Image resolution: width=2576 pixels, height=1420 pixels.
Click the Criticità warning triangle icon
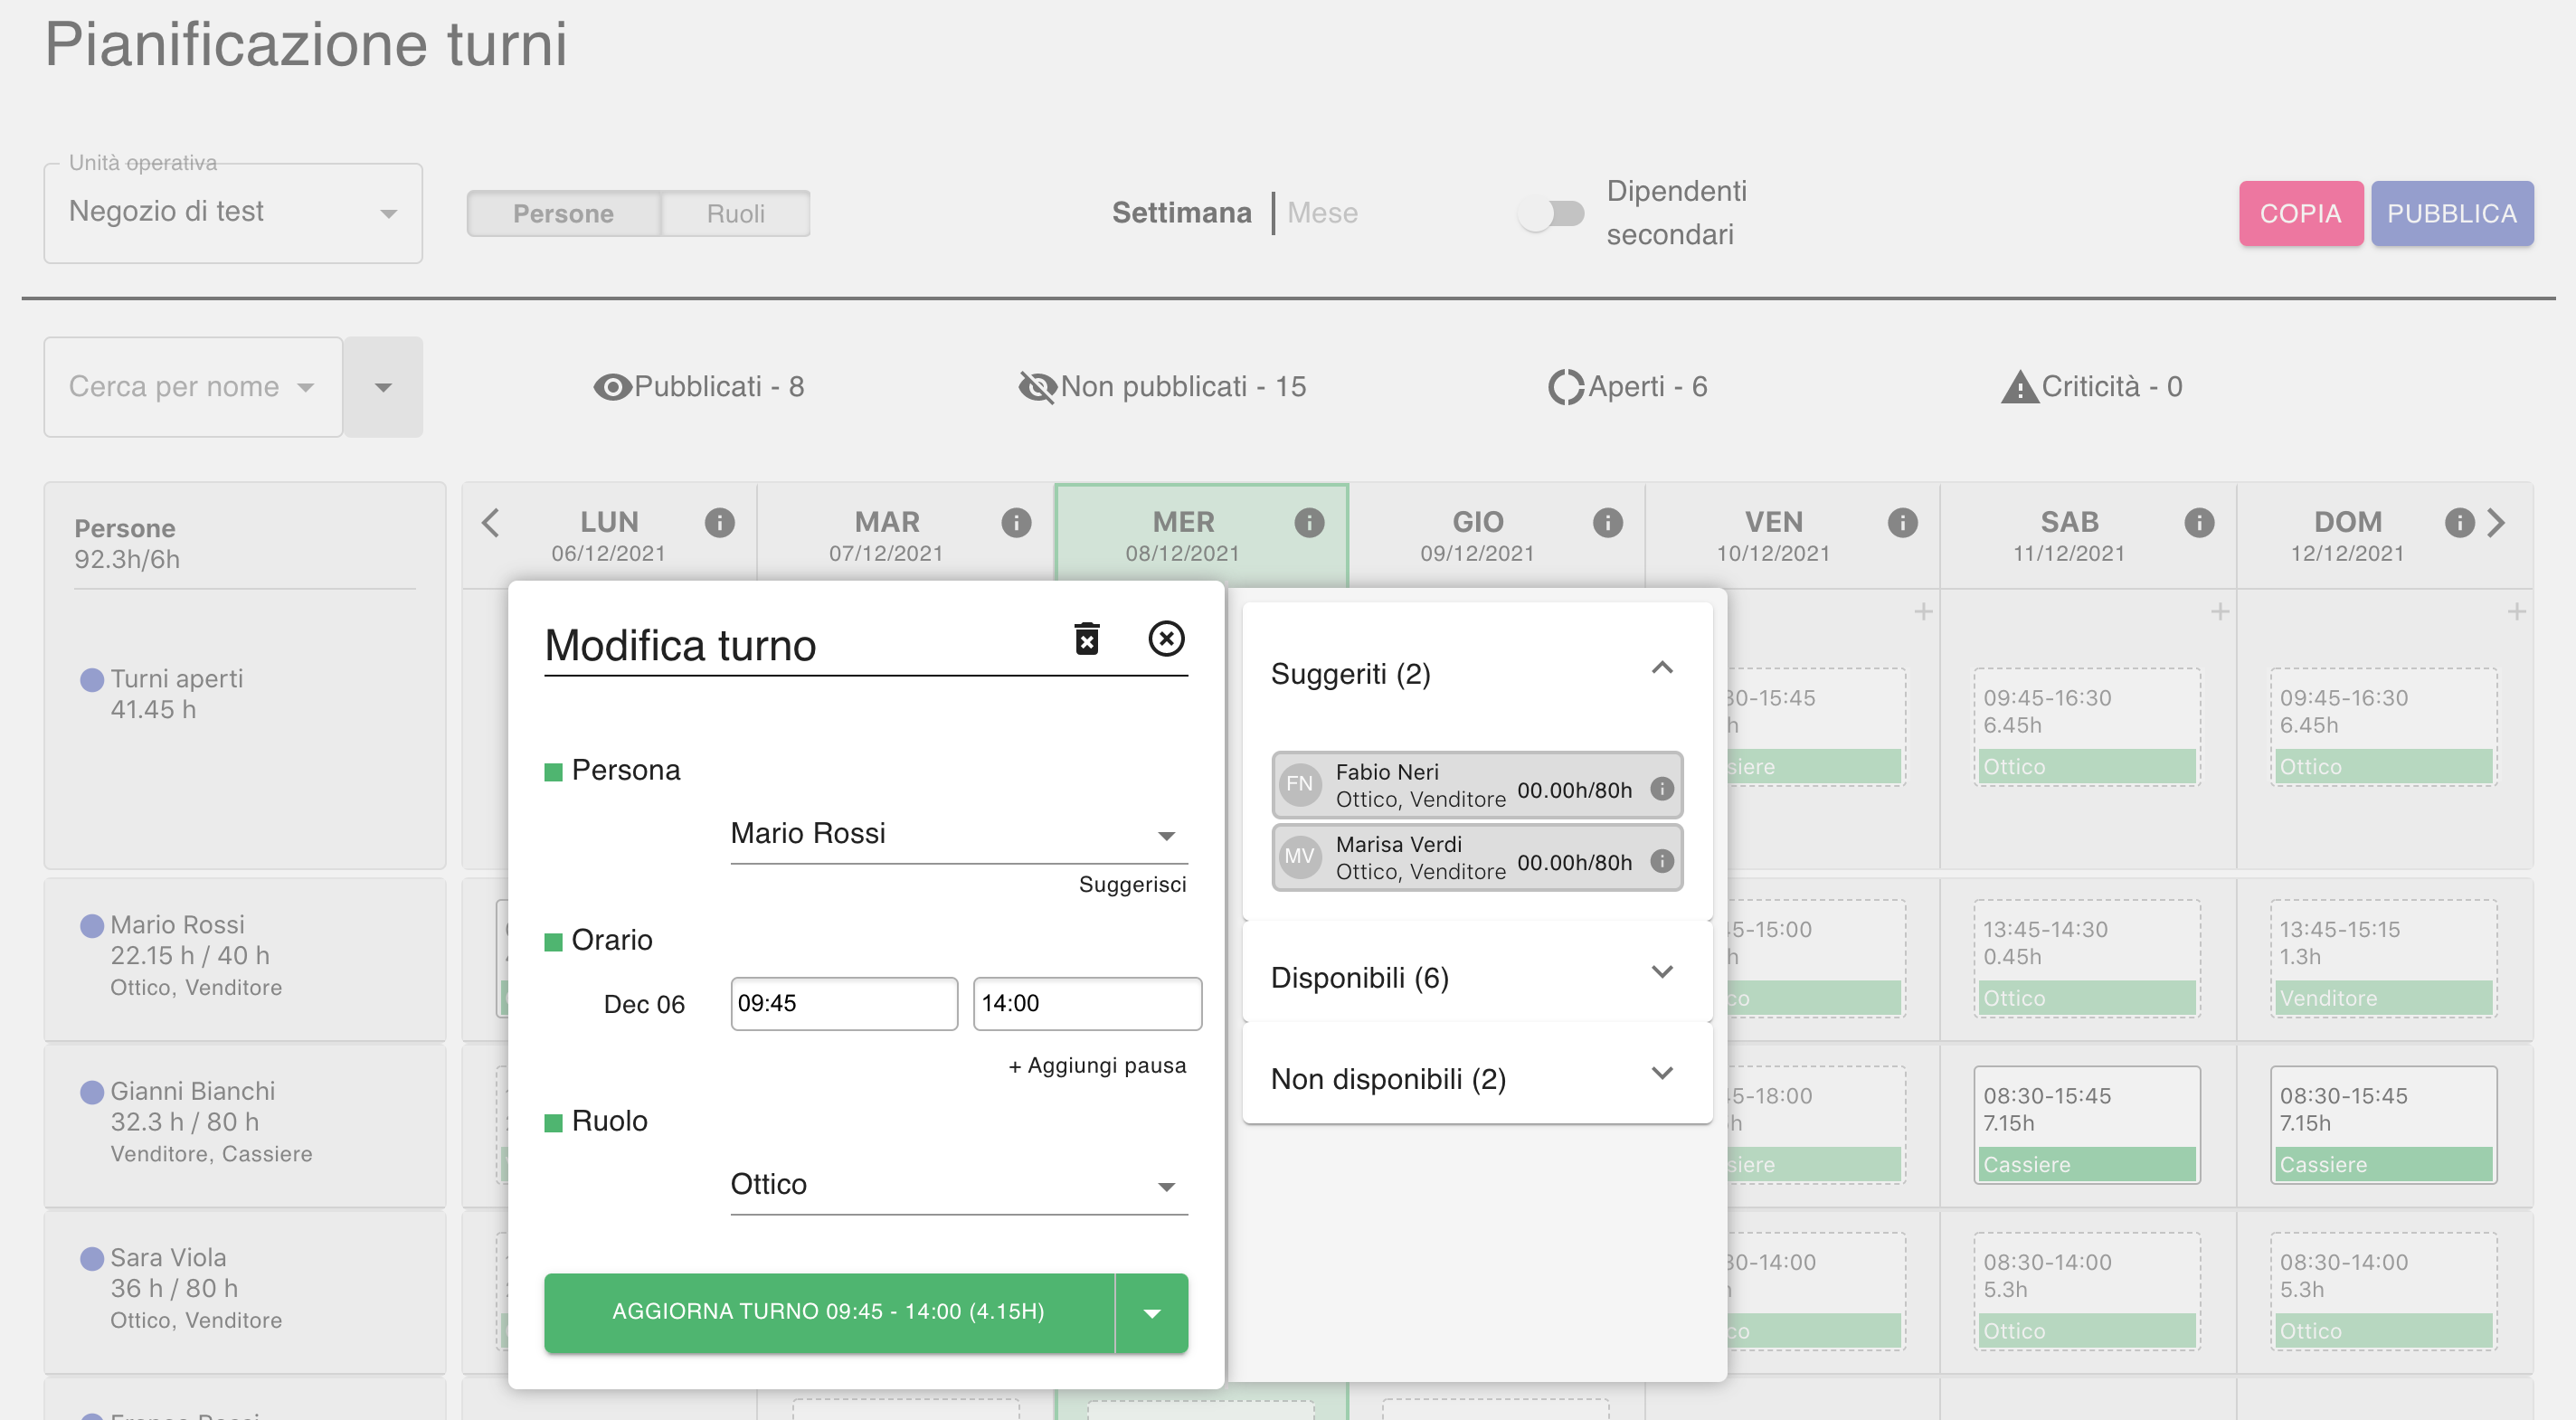click(x=2019, y=387)
